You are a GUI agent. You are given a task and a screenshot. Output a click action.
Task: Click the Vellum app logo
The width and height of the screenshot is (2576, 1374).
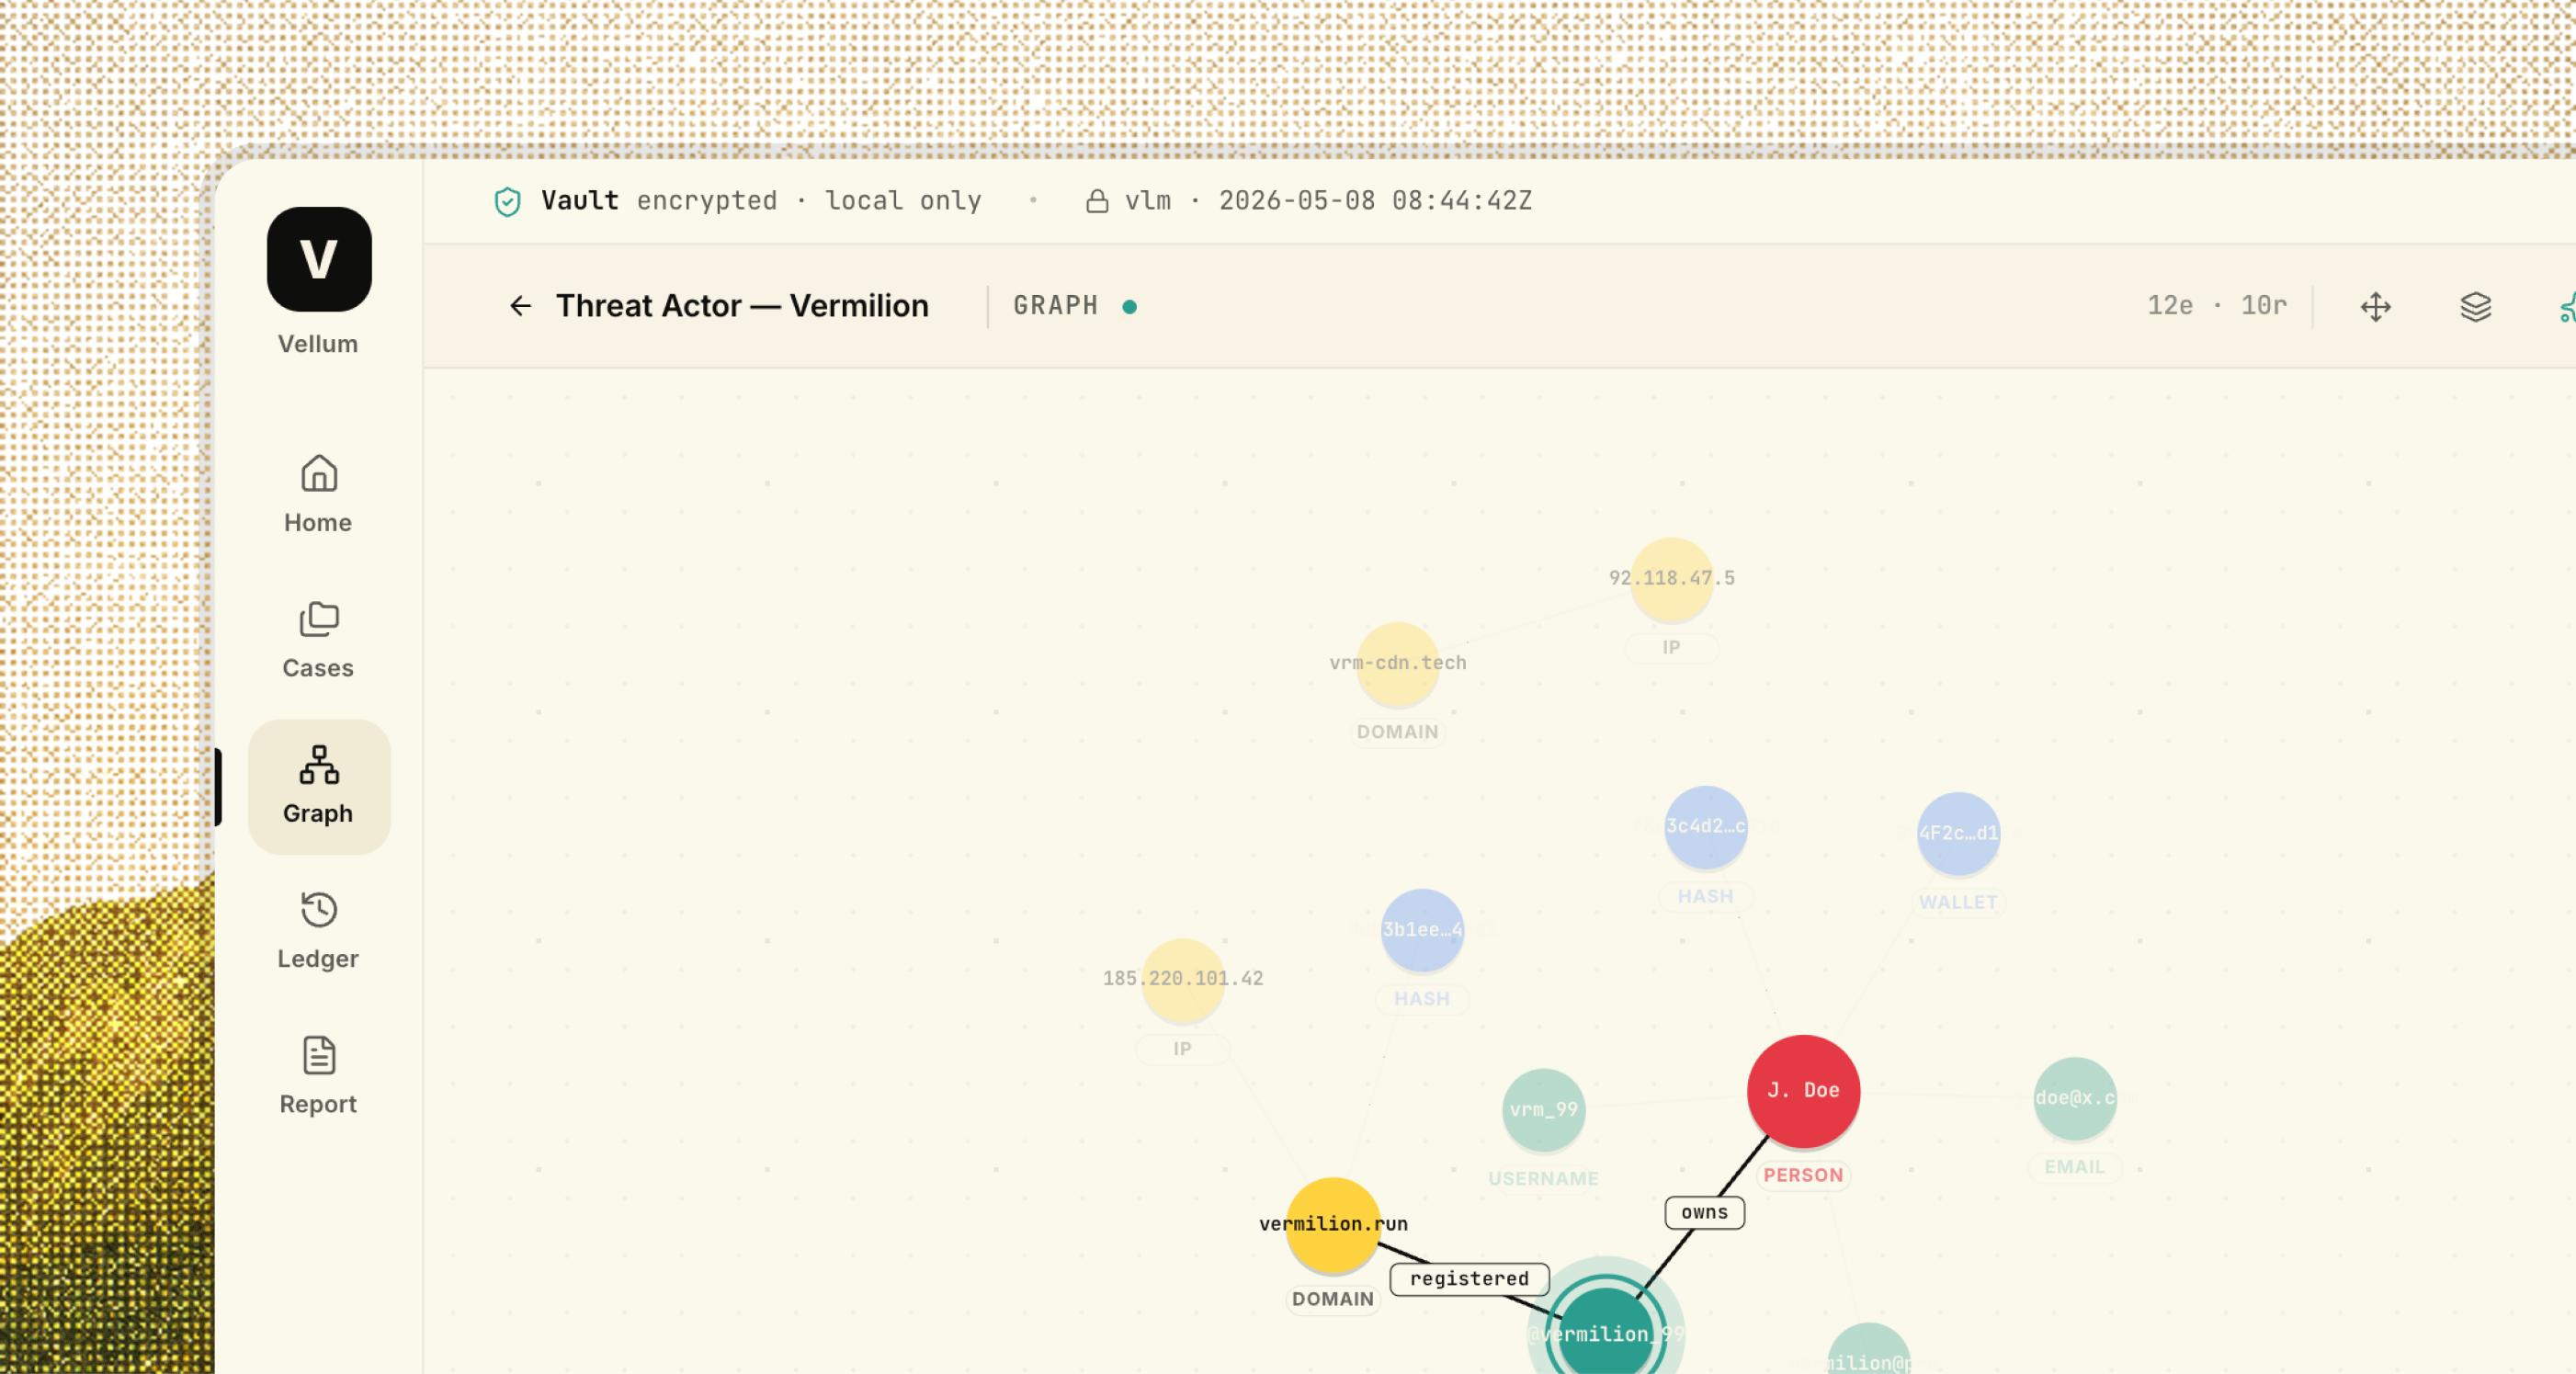pos(319,259)
